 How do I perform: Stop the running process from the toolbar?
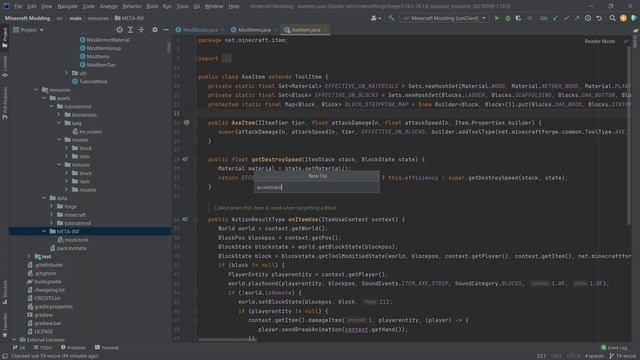coord(529,18)
